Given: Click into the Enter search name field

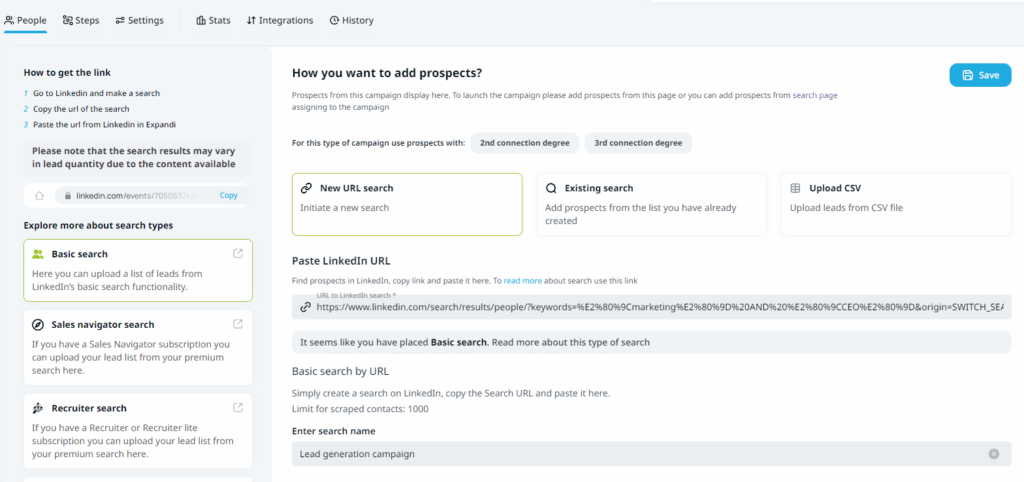Looking at the screenshot, I should (640, 454).
